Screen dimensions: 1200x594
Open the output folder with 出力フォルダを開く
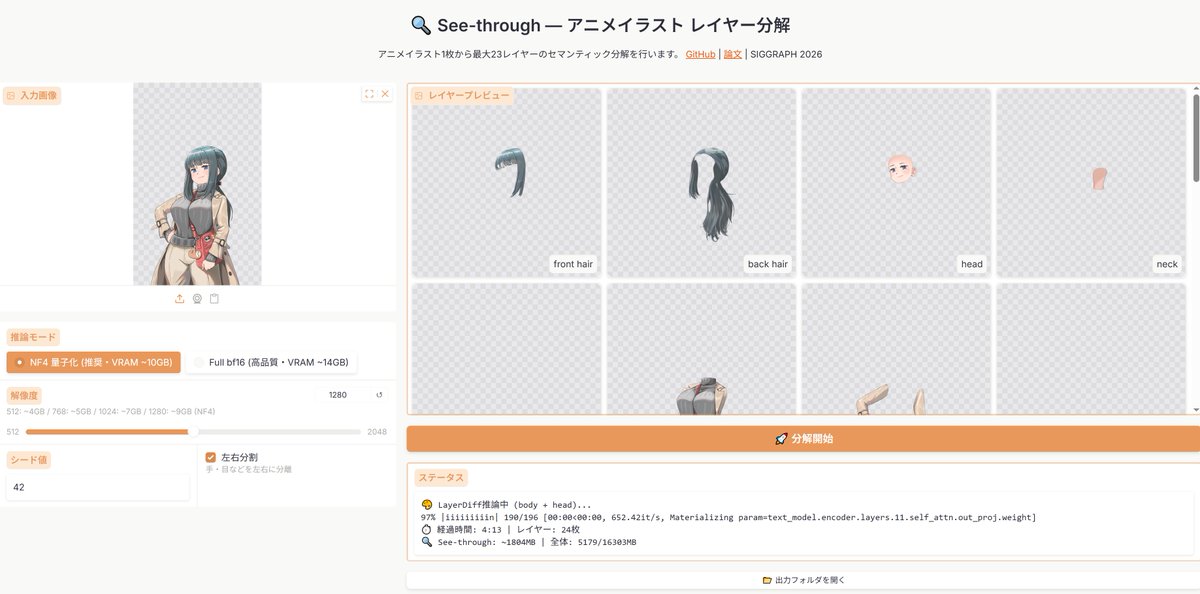pos(803,580)
